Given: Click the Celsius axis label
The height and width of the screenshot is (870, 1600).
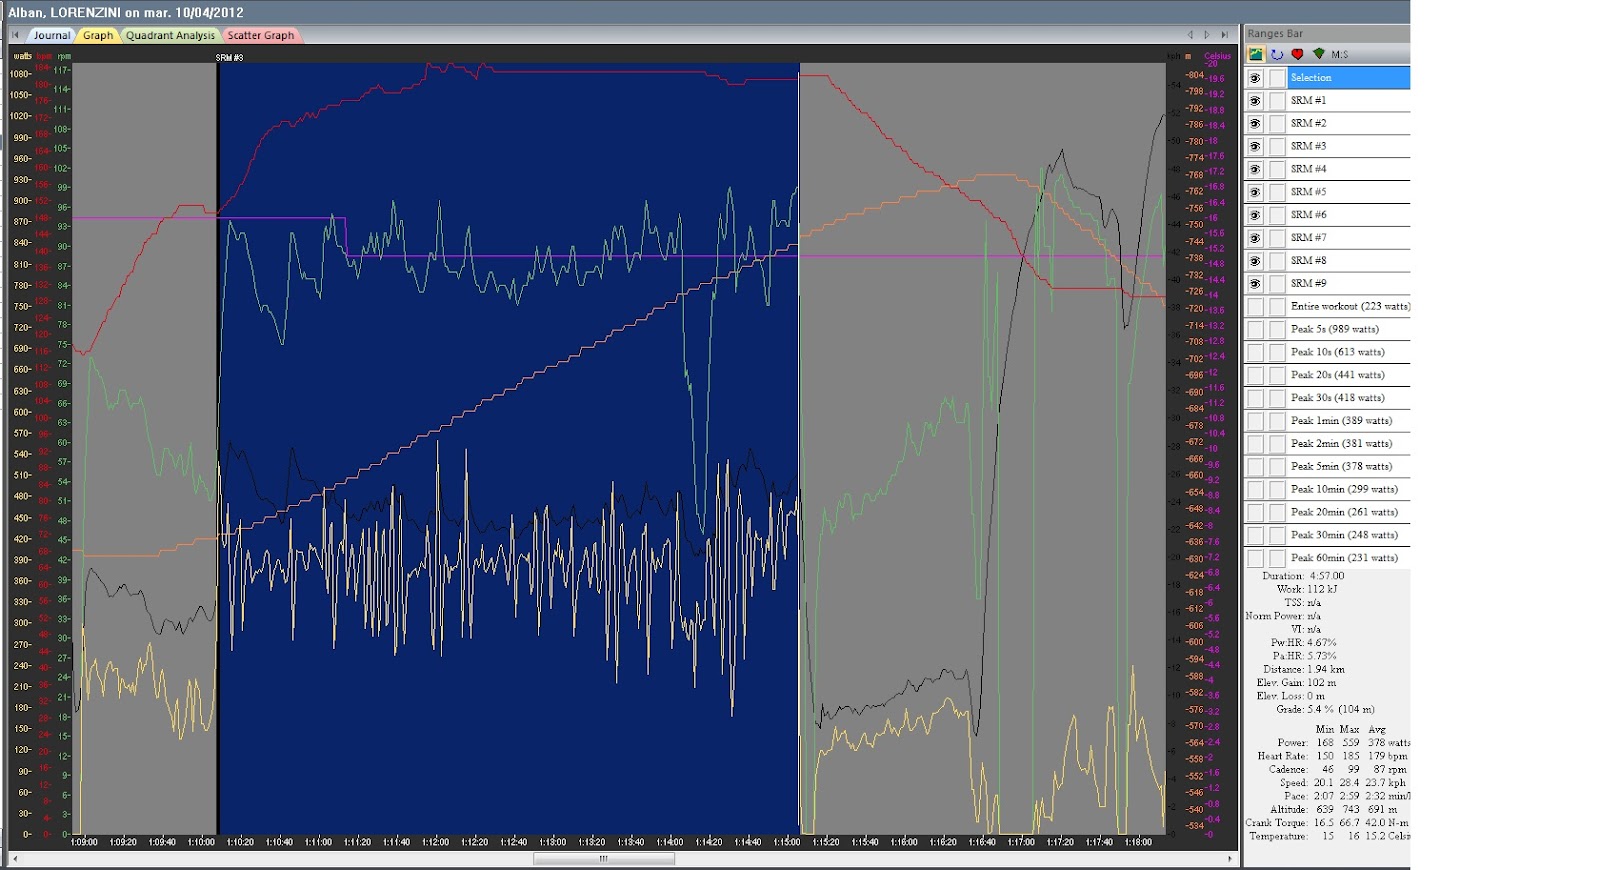Looking at the screenshot, I should (x=1217, y=57).
